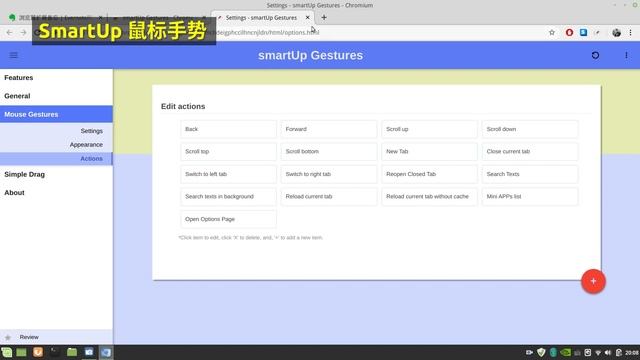Open the file manager folder in the taskbar

click(72, 352)
